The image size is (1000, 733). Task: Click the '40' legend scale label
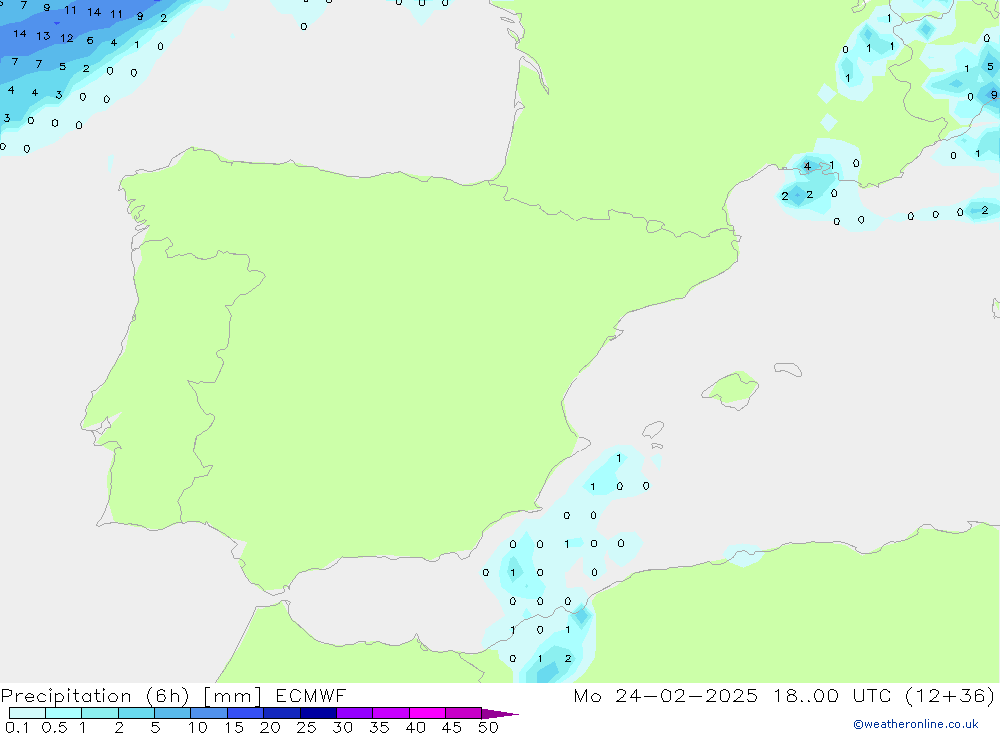tap(416, 727)
